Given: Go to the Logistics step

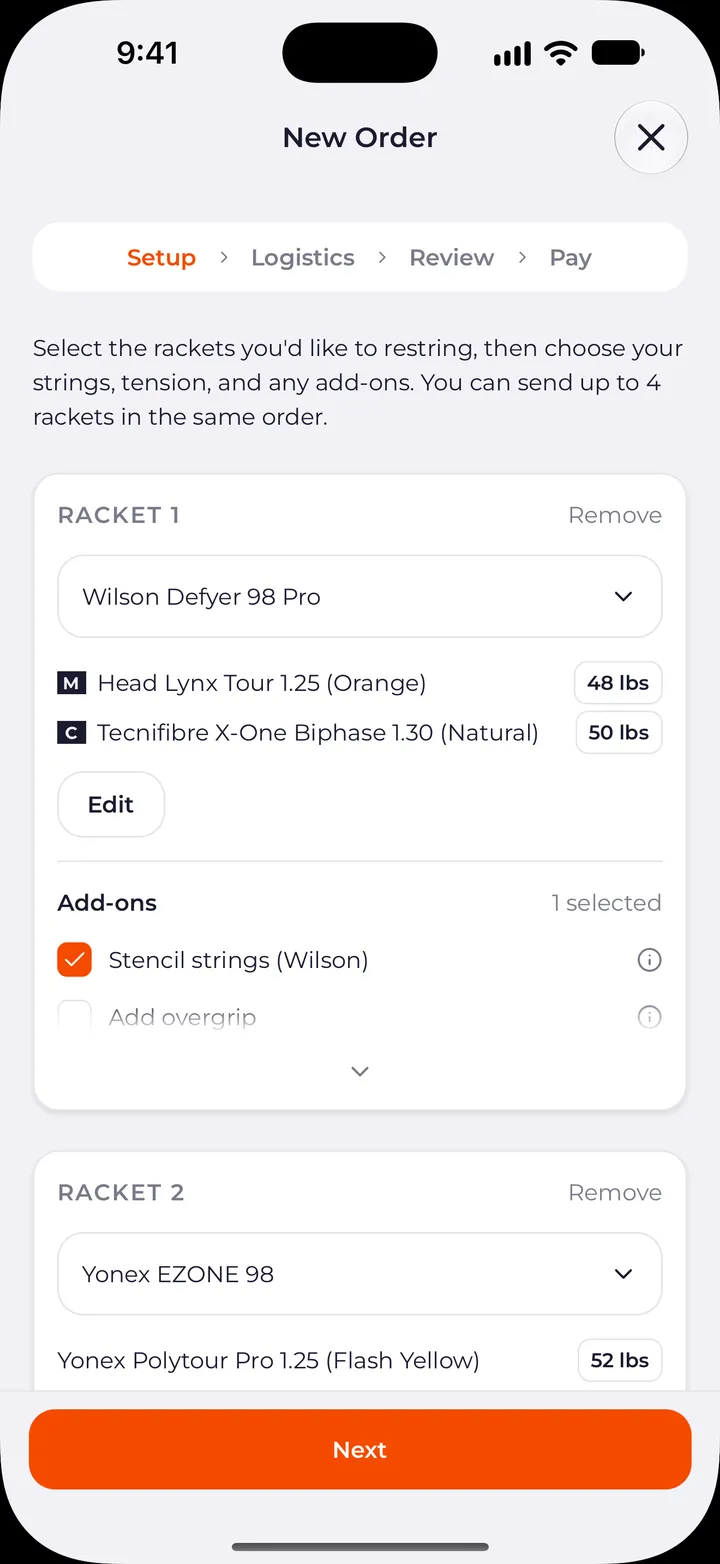Looking at the screenshot, I should point(303,258).
